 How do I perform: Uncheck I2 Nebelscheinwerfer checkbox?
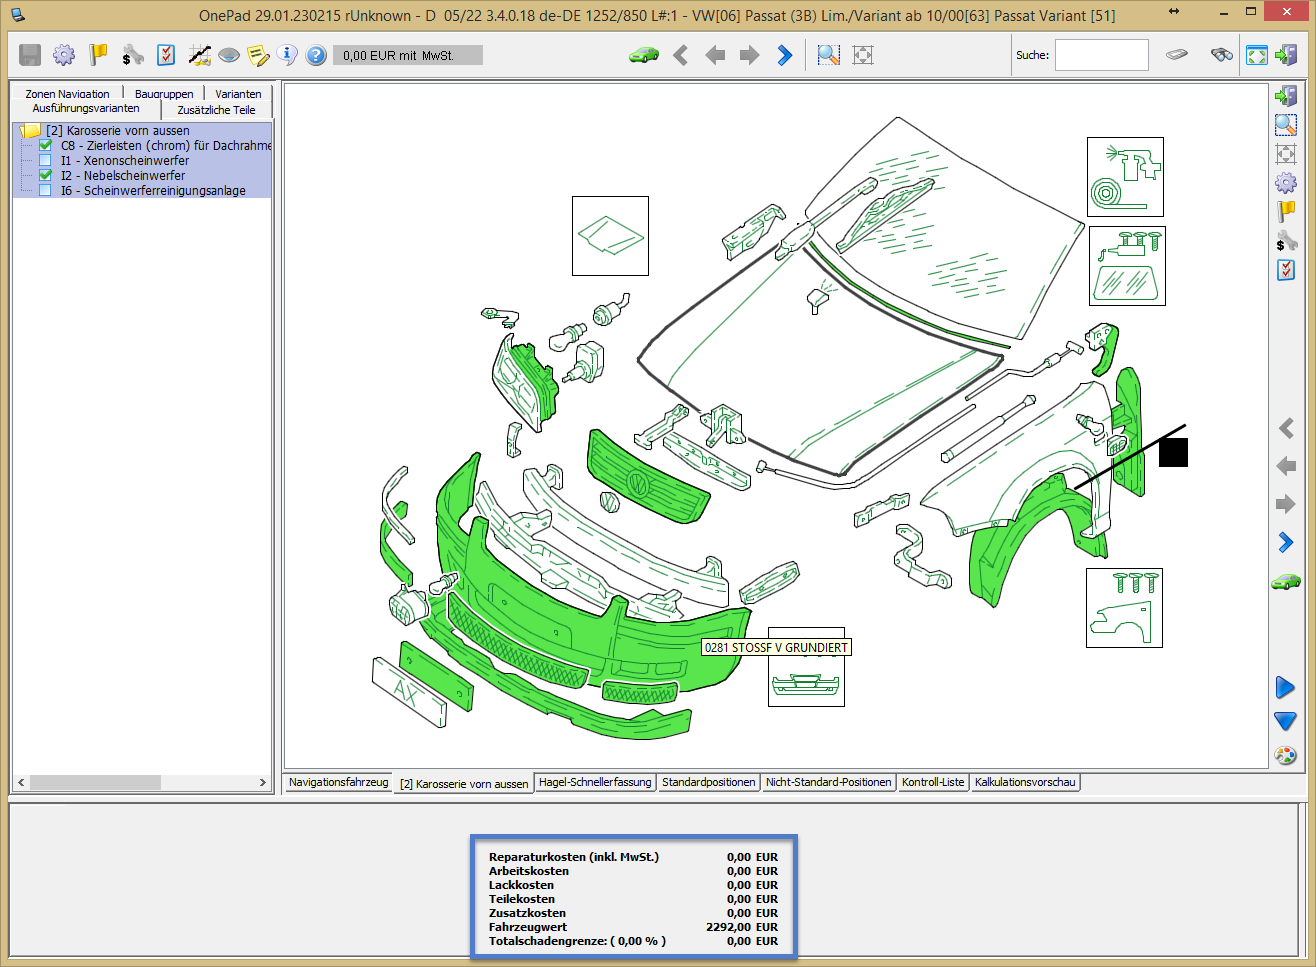pos(45,175)
